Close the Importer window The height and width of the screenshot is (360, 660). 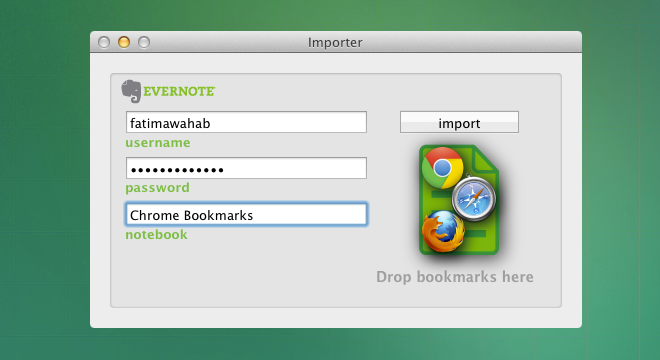pos(104,42)
